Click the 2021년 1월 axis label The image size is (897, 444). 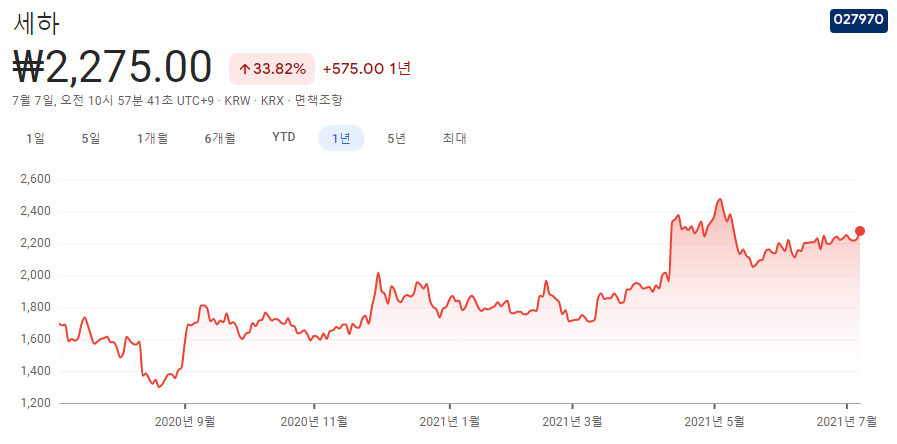450,422
